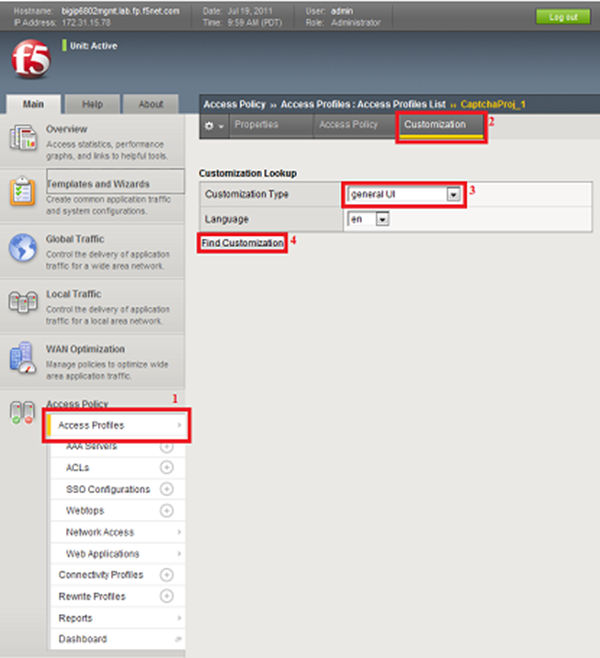The width and height of the screenshot is (600, 658).
Task: Open the gear settings menu
Action: 214,125
